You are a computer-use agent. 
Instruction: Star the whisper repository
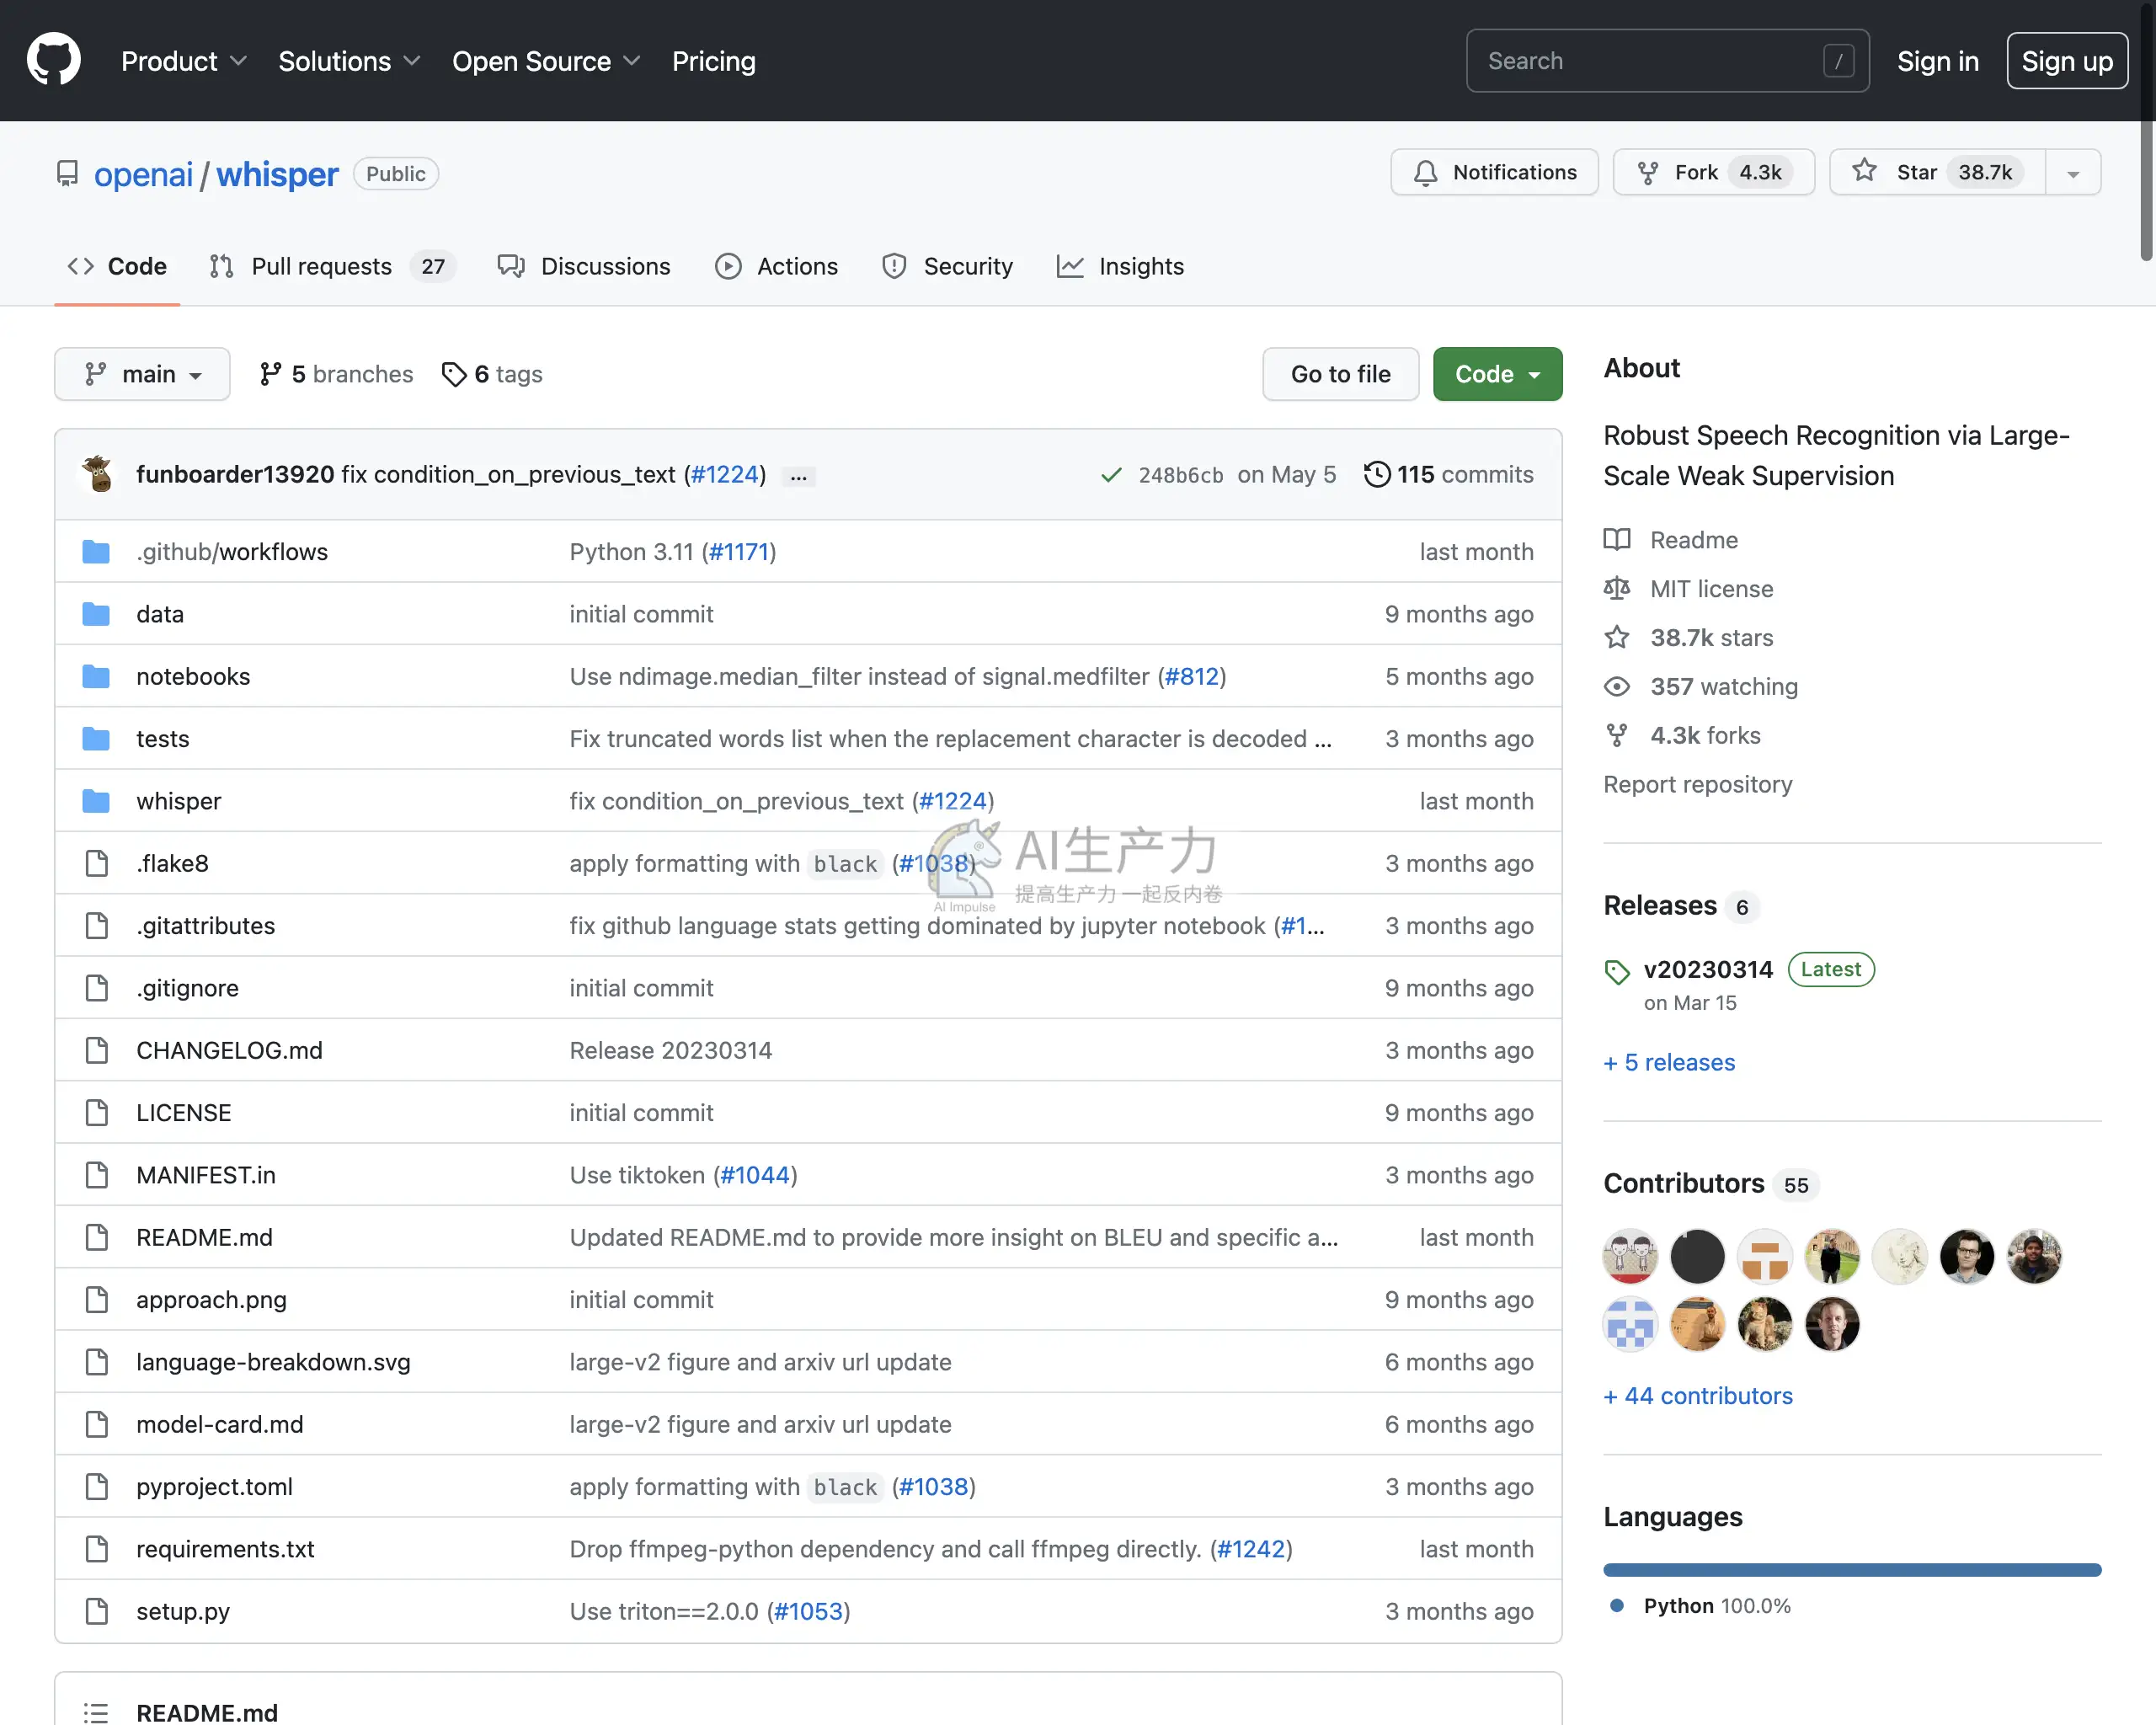[x=1936, y=172]
